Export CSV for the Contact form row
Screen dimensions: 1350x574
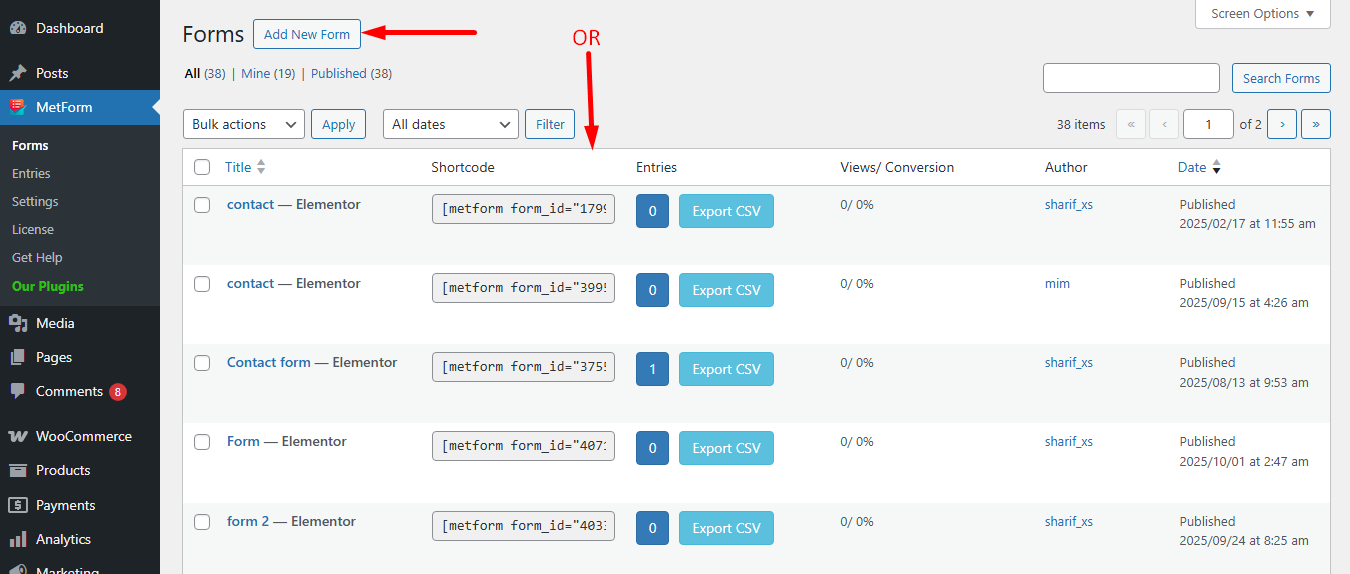(726, 369)
